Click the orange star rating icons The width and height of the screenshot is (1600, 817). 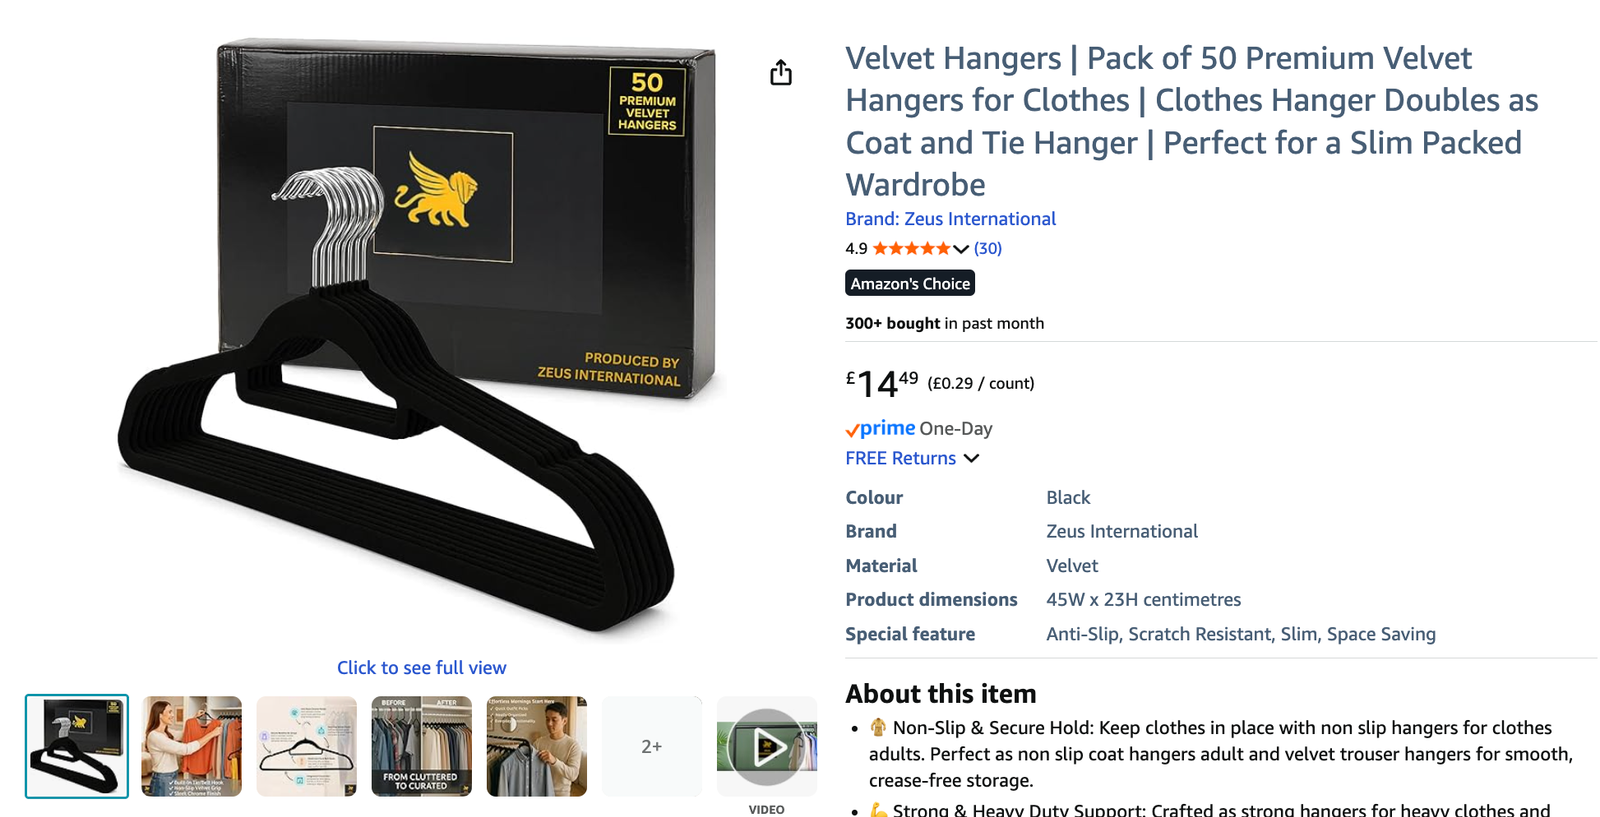(x=911, y=248)
